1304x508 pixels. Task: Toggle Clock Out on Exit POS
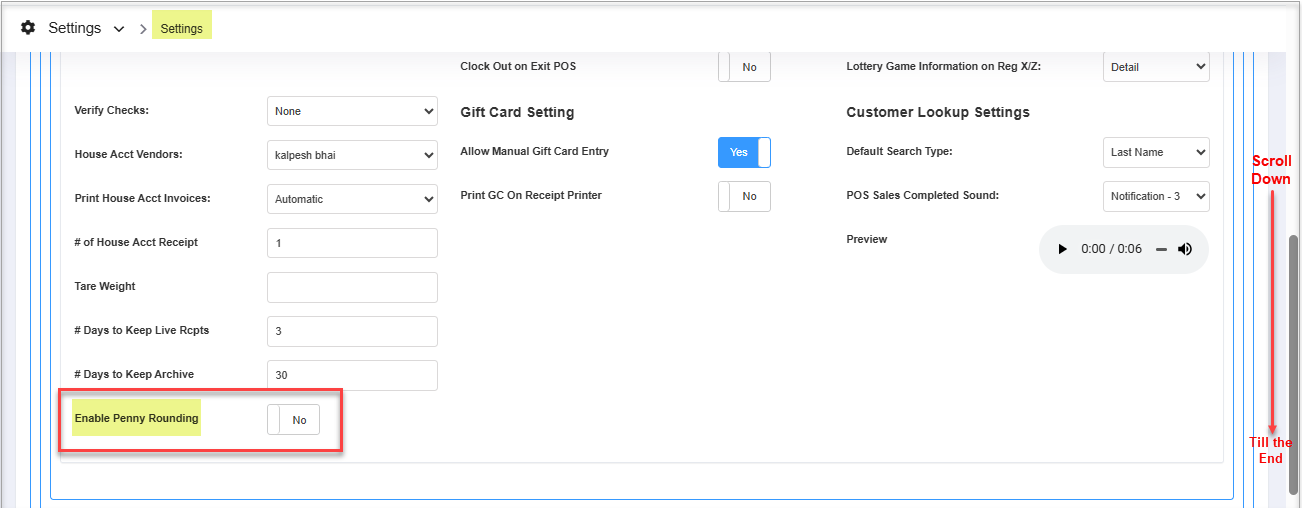(x=744, y=67)
